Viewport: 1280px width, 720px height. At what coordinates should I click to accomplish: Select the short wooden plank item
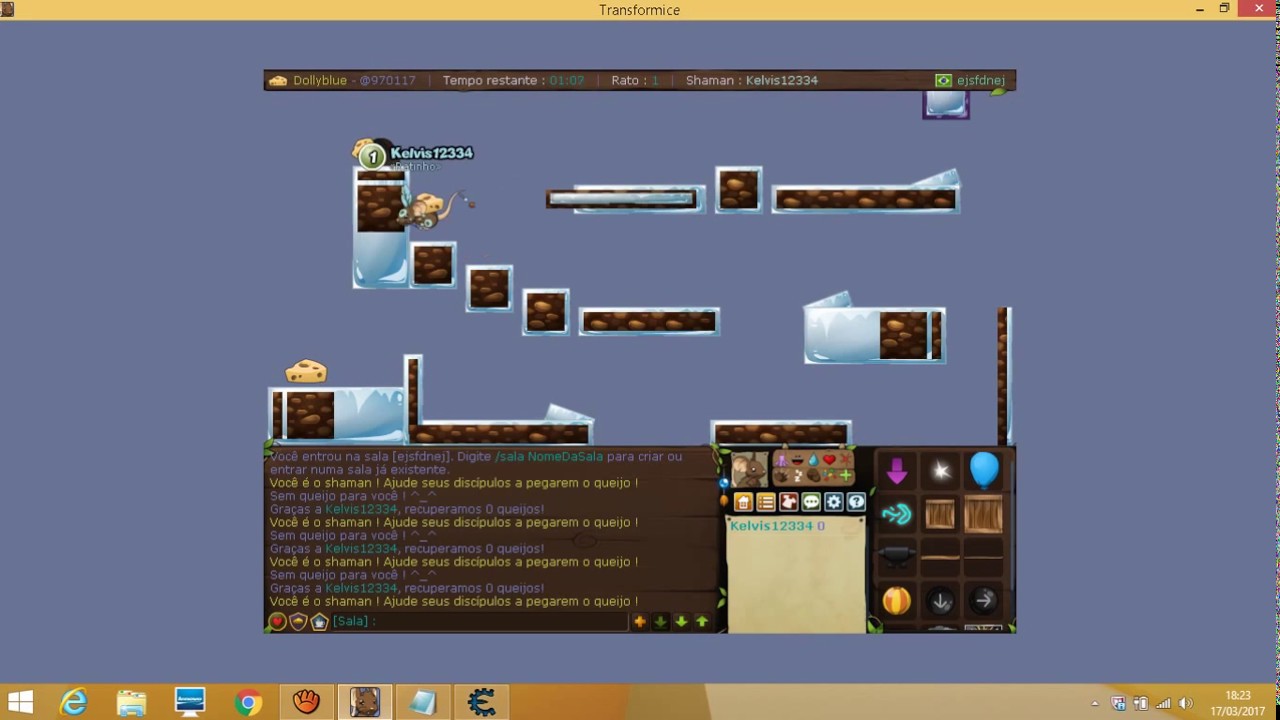(x=940, y=557)
